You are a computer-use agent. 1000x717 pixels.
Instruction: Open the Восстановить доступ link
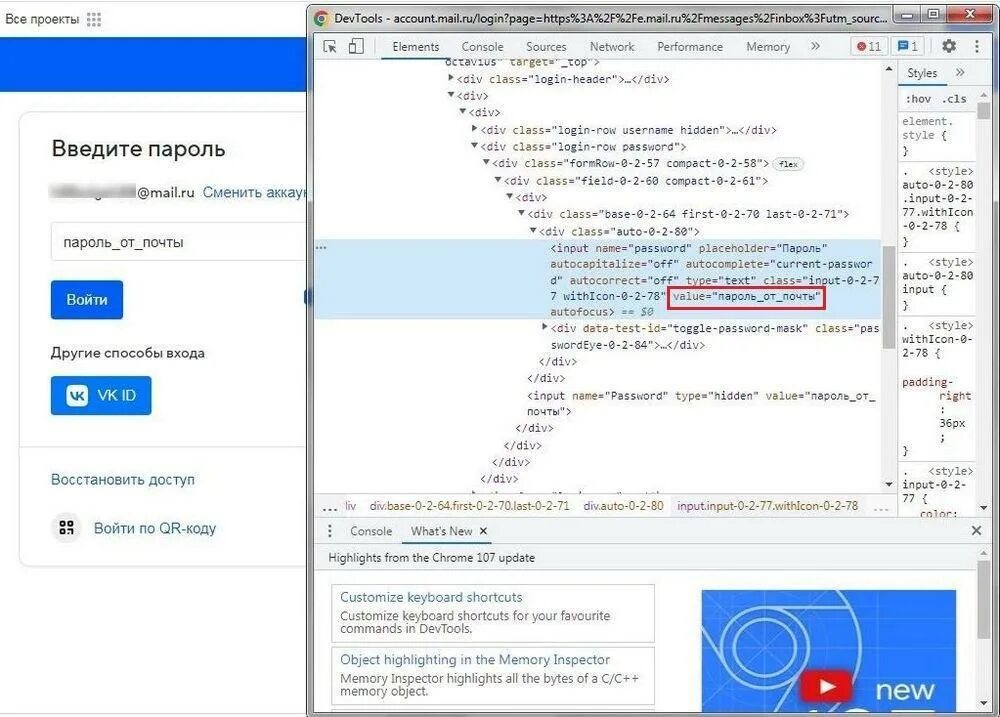coord(122,479)
